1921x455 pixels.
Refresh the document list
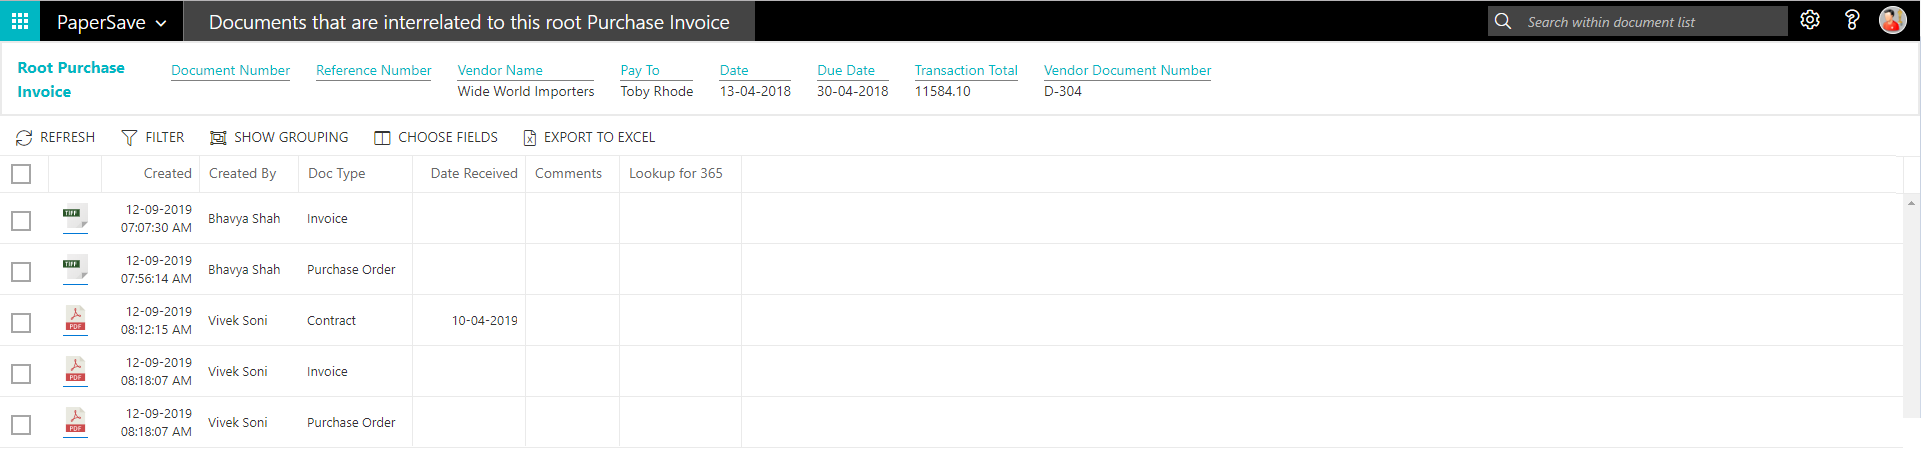coord(55,137)
